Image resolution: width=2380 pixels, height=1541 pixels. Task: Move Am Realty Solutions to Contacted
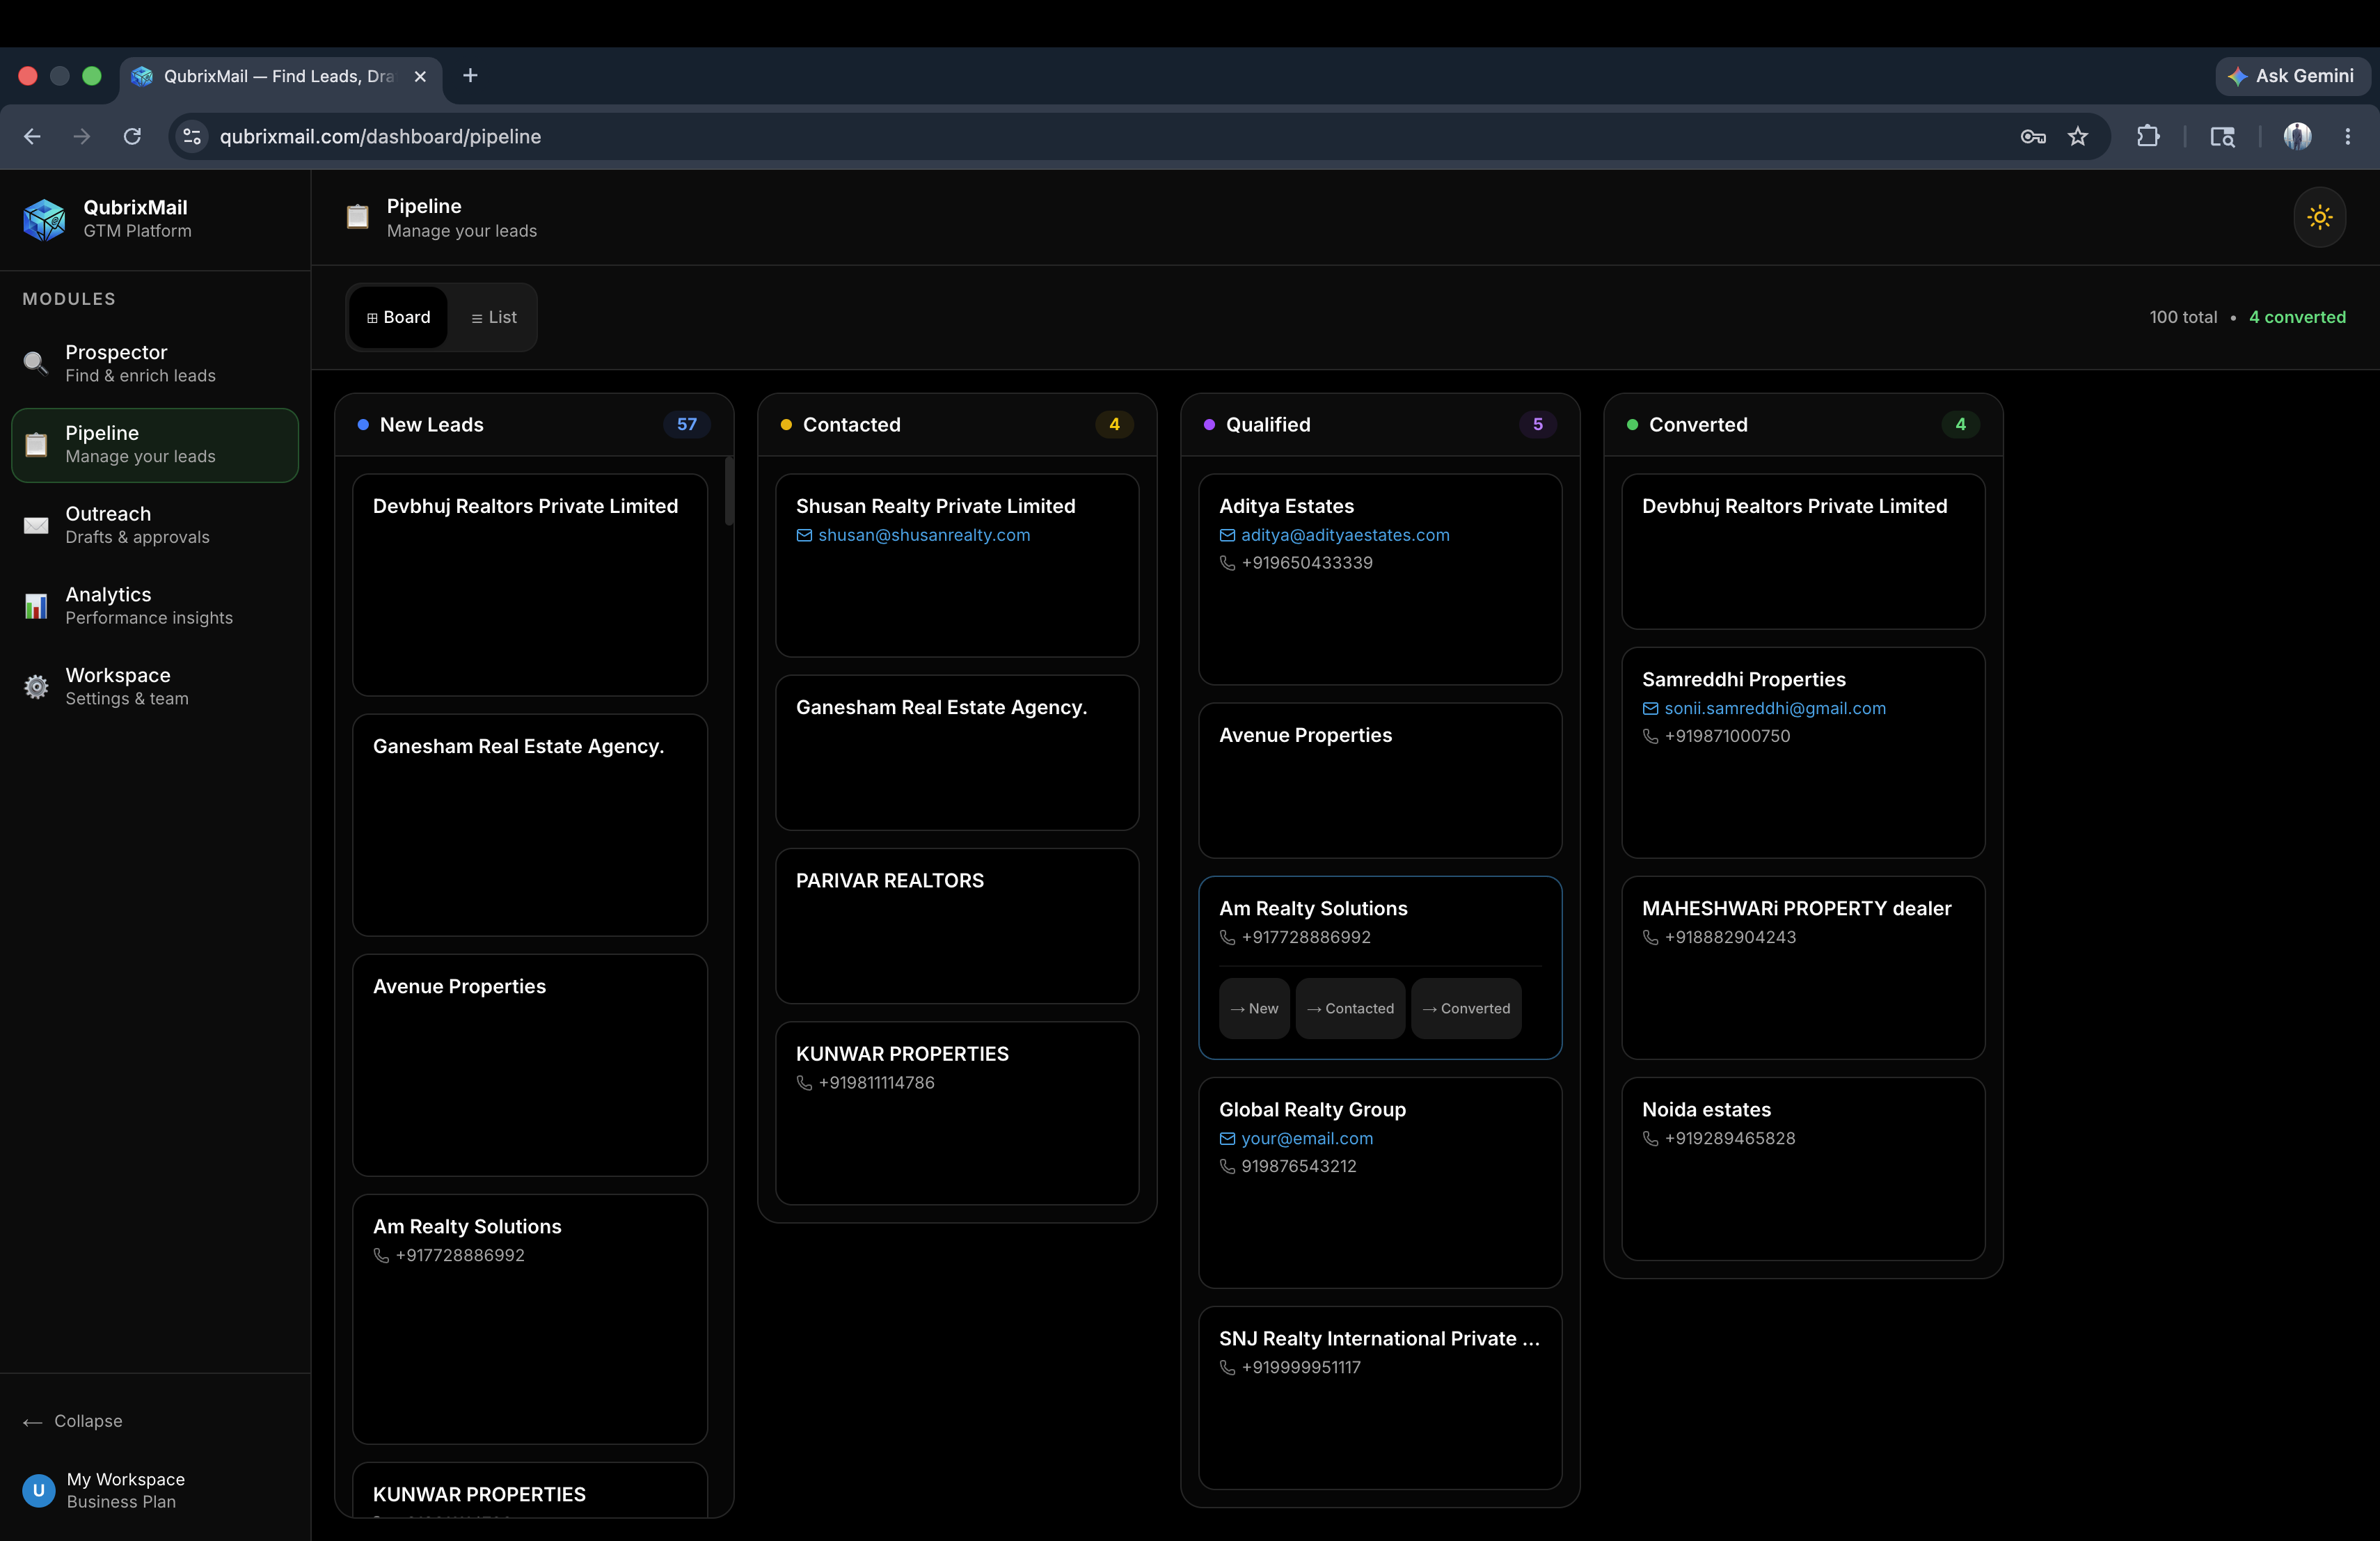1350,1008
